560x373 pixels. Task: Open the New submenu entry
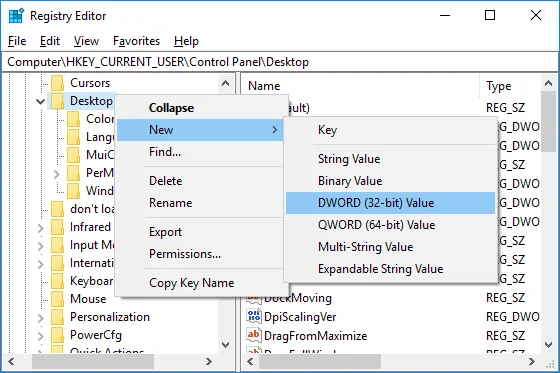point(200,130)
